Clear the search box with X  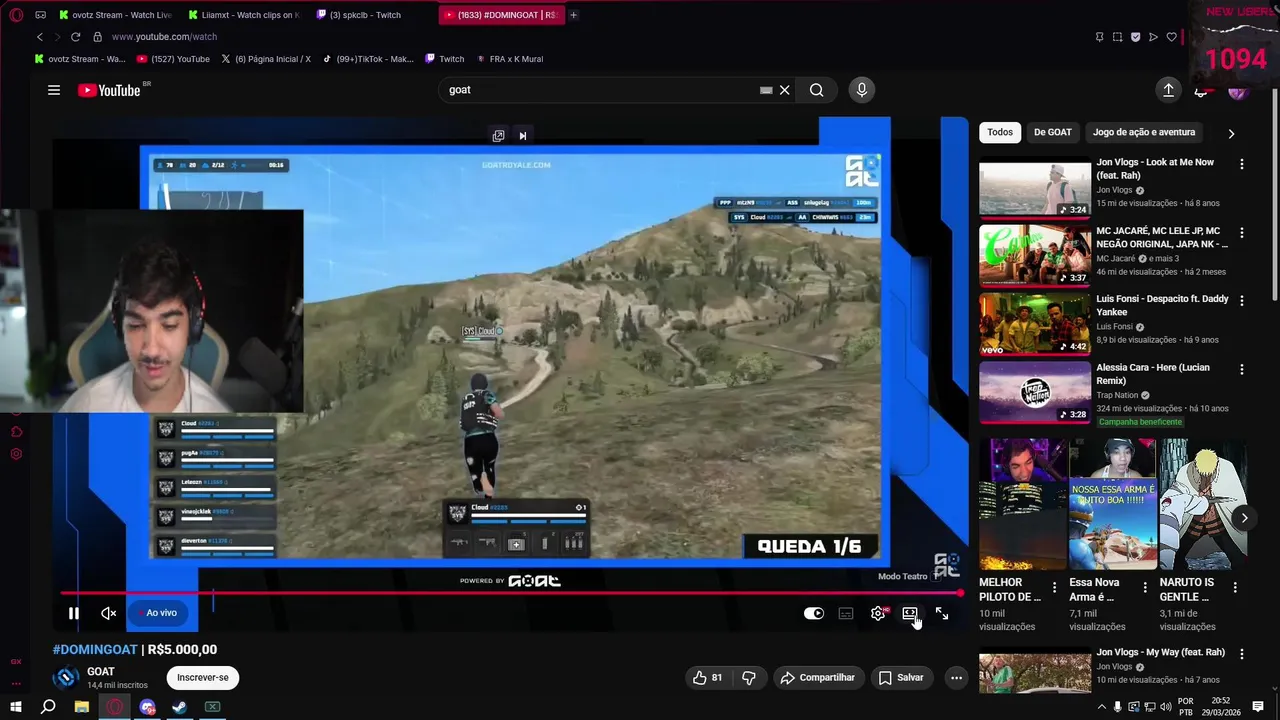pos(785,90)
